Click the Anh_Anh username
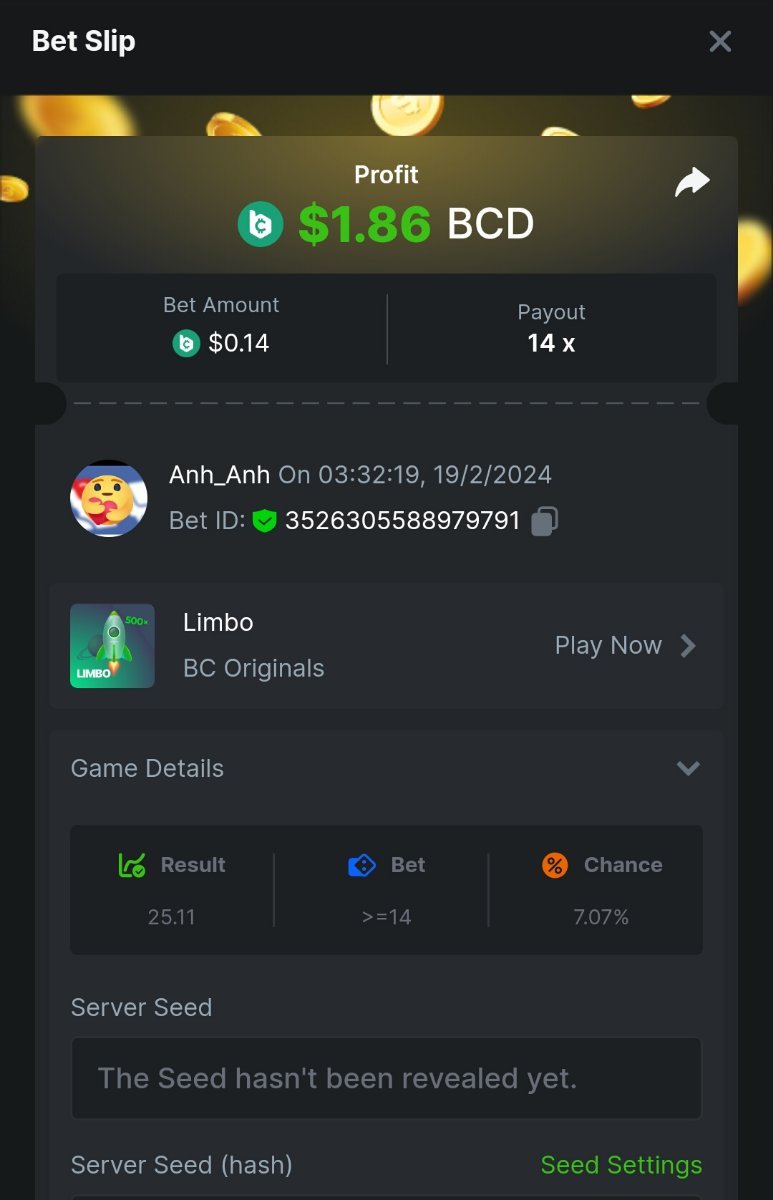 pyautogui.click(x=220, y=474)
